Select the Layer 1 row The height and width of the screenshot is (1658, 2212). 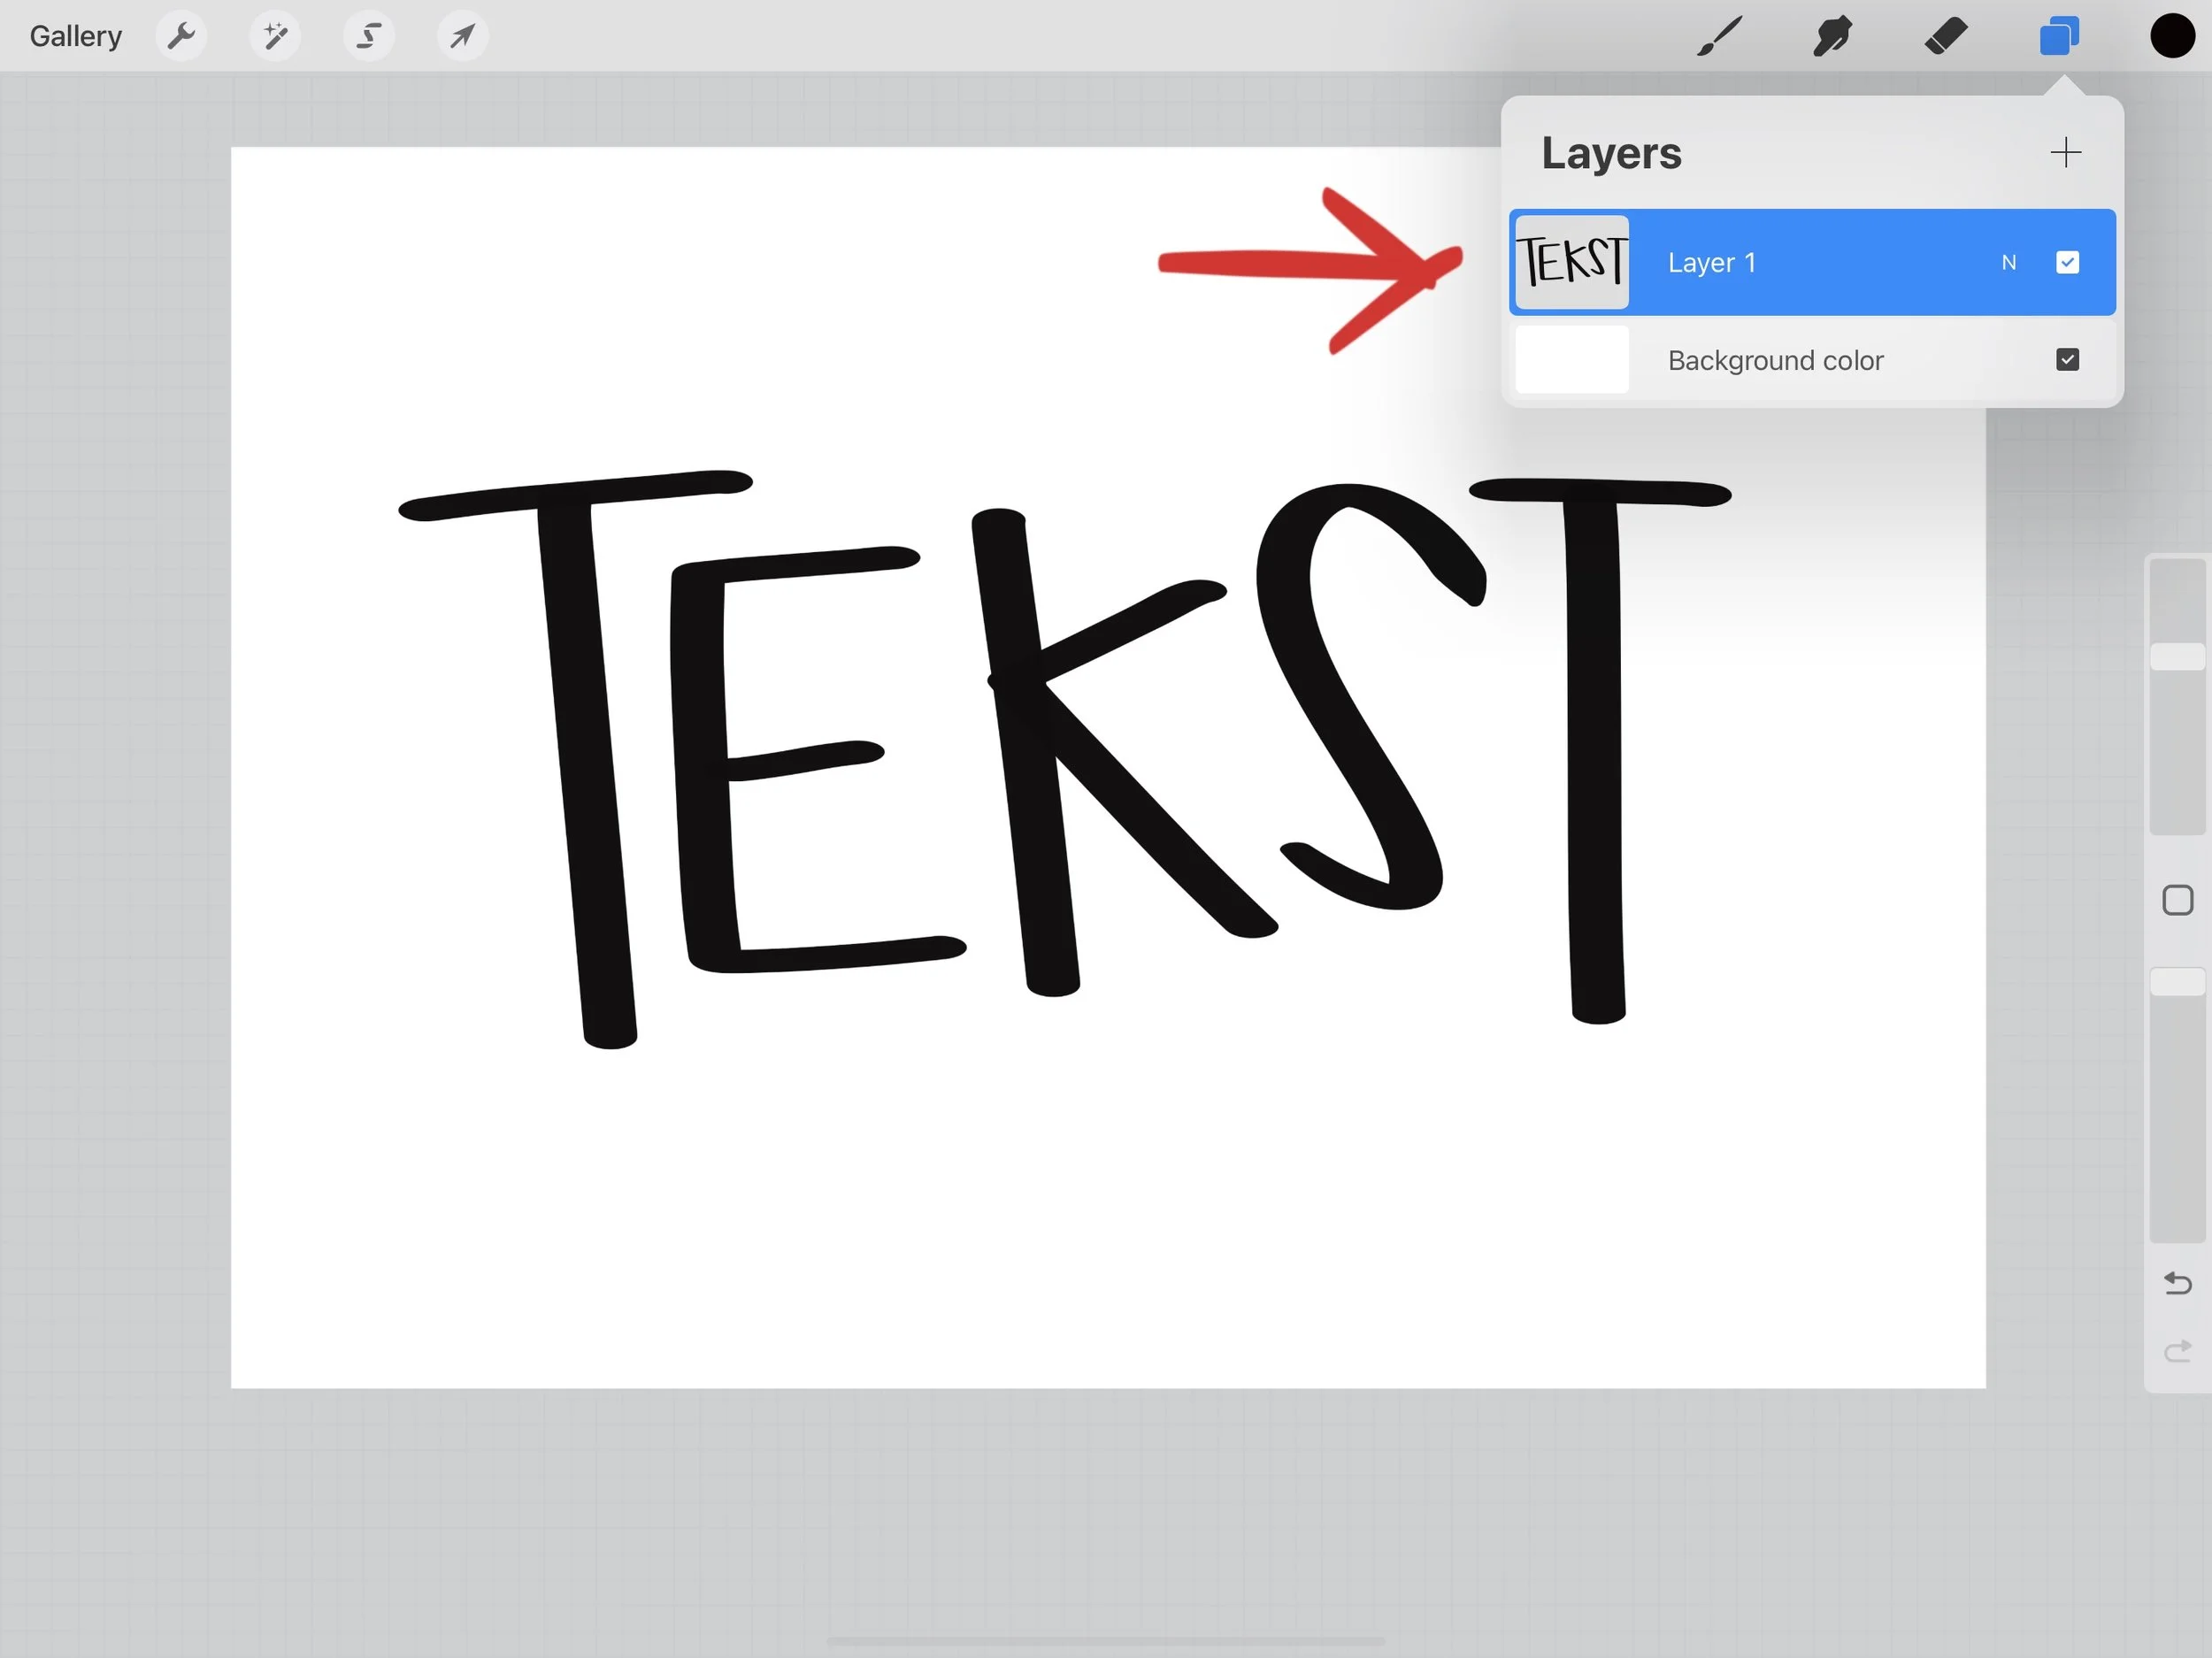(x=1812, y=262)
